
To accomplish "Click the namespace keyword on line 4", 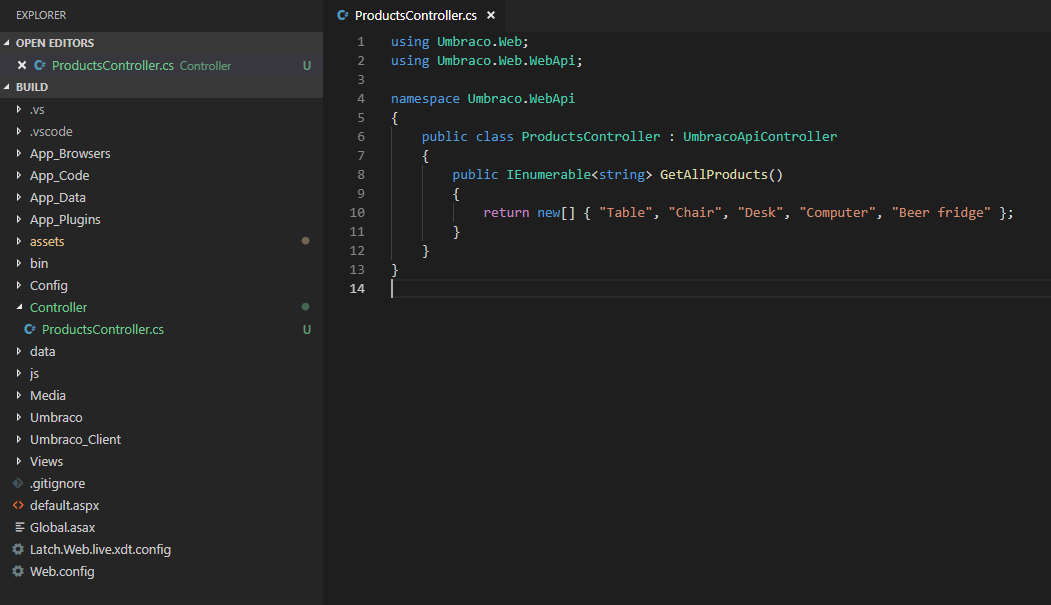I will (425, 98).
